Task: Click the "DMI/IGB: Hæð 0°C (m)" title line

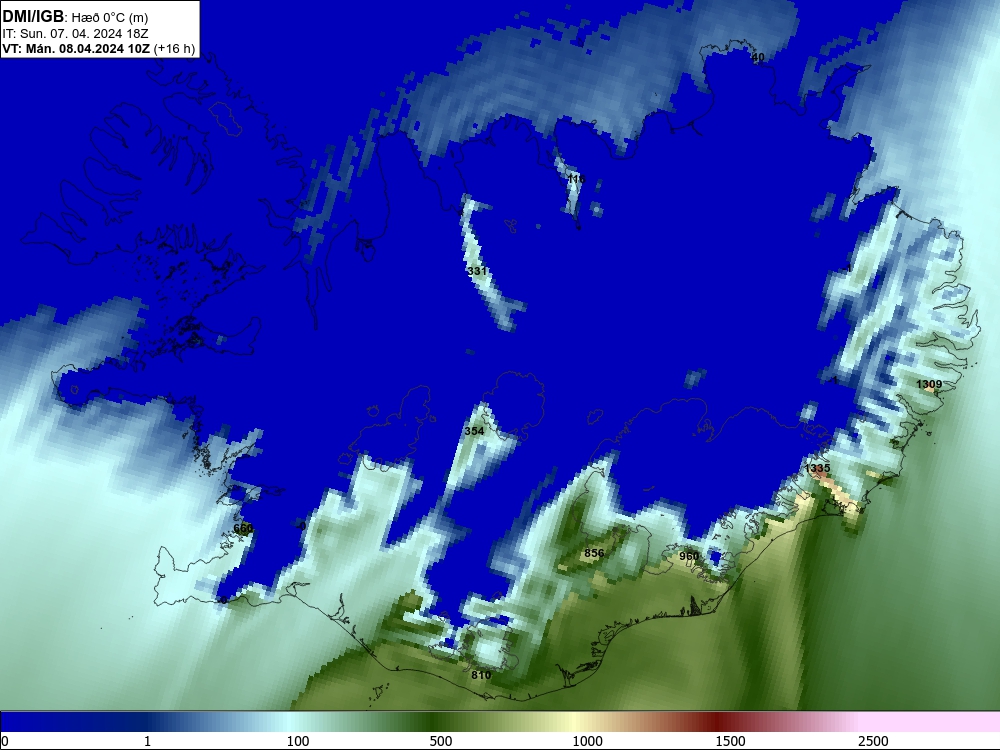Action: [75, 17]
